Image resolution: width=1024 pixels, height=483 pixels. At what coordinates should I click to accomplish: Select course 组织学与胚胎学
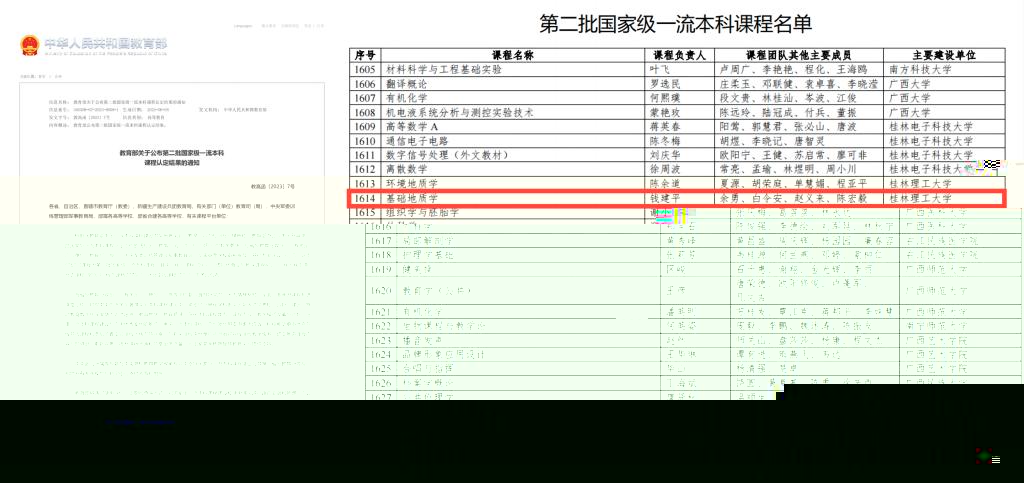tap(423, 213)
